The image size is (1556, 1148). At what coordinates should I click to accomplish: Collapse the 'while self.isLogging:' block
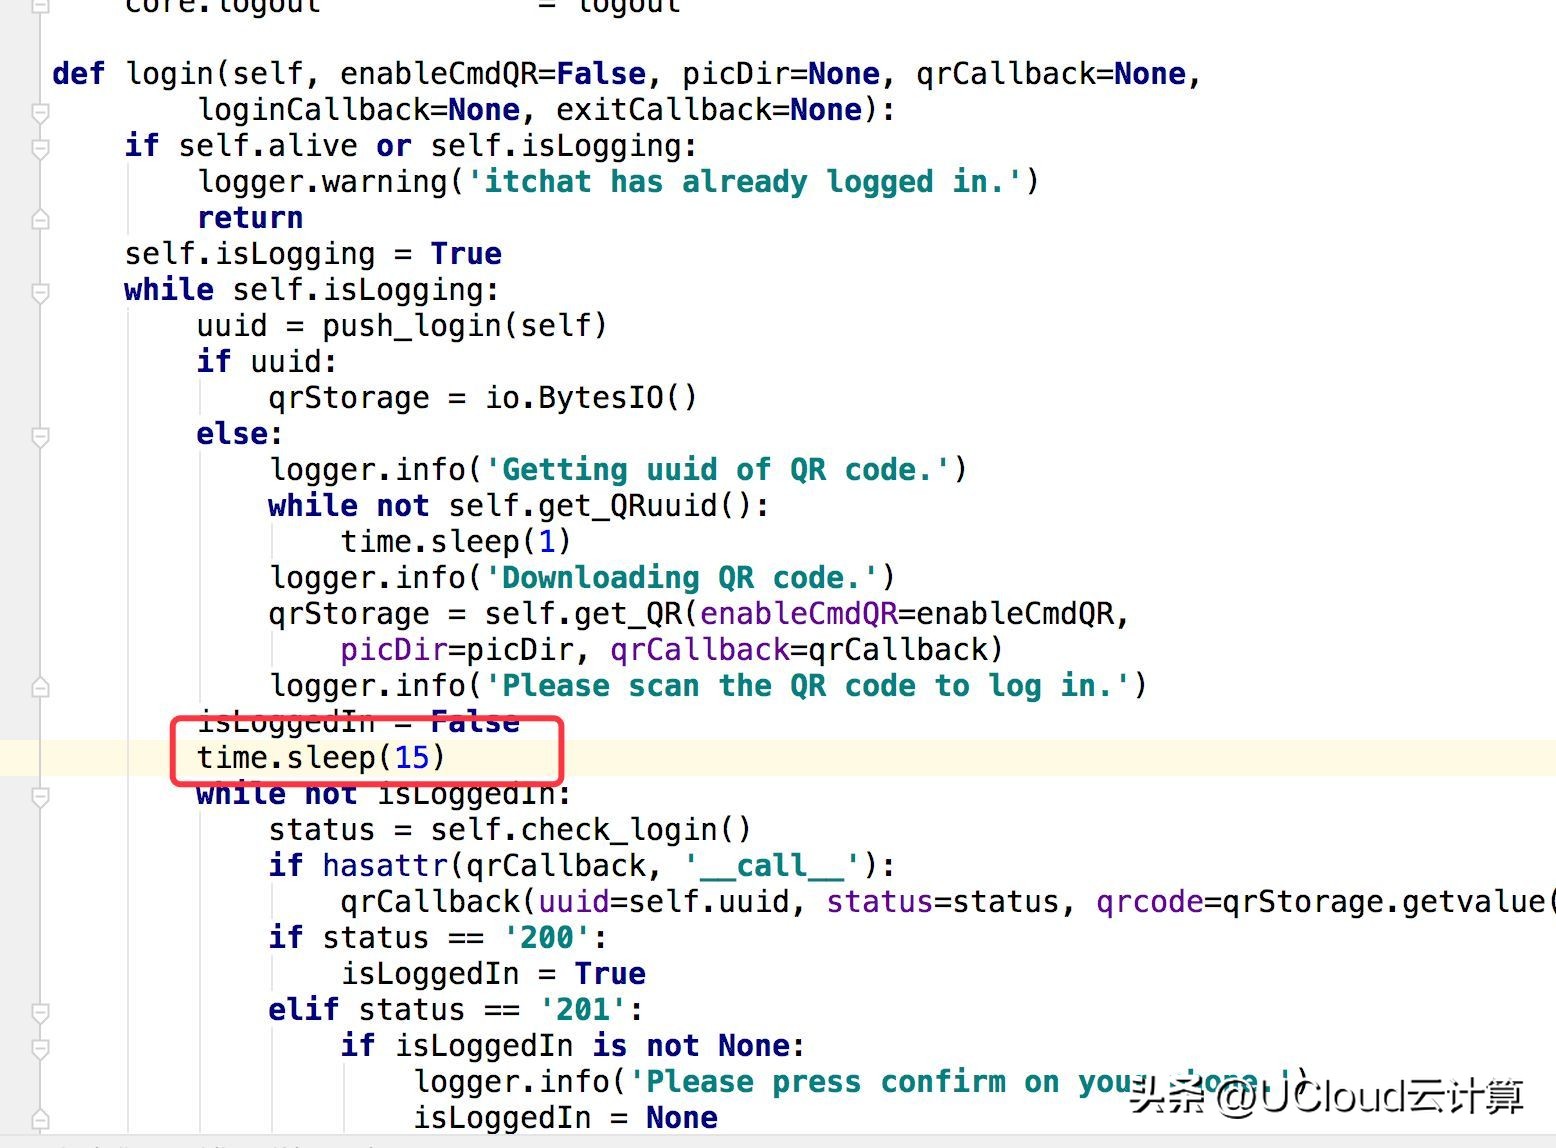(40, 293)
